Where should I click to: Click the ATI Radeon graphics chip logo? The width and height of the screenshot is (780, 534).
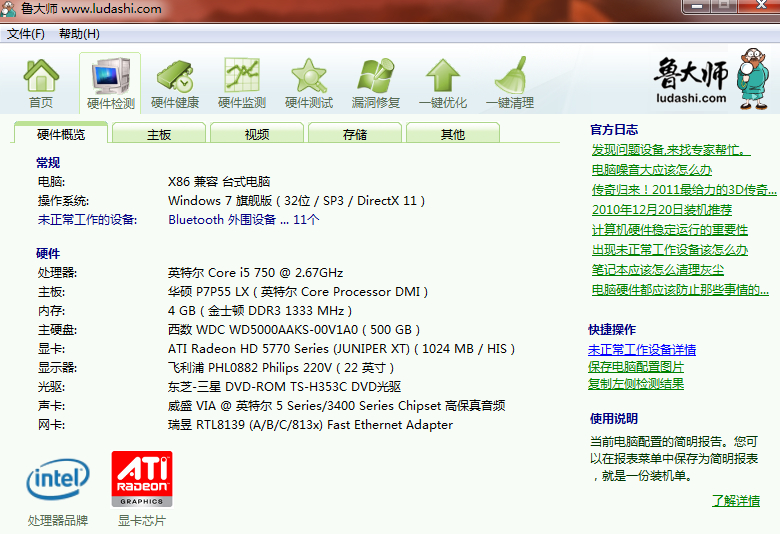click(x=142, y=479)
